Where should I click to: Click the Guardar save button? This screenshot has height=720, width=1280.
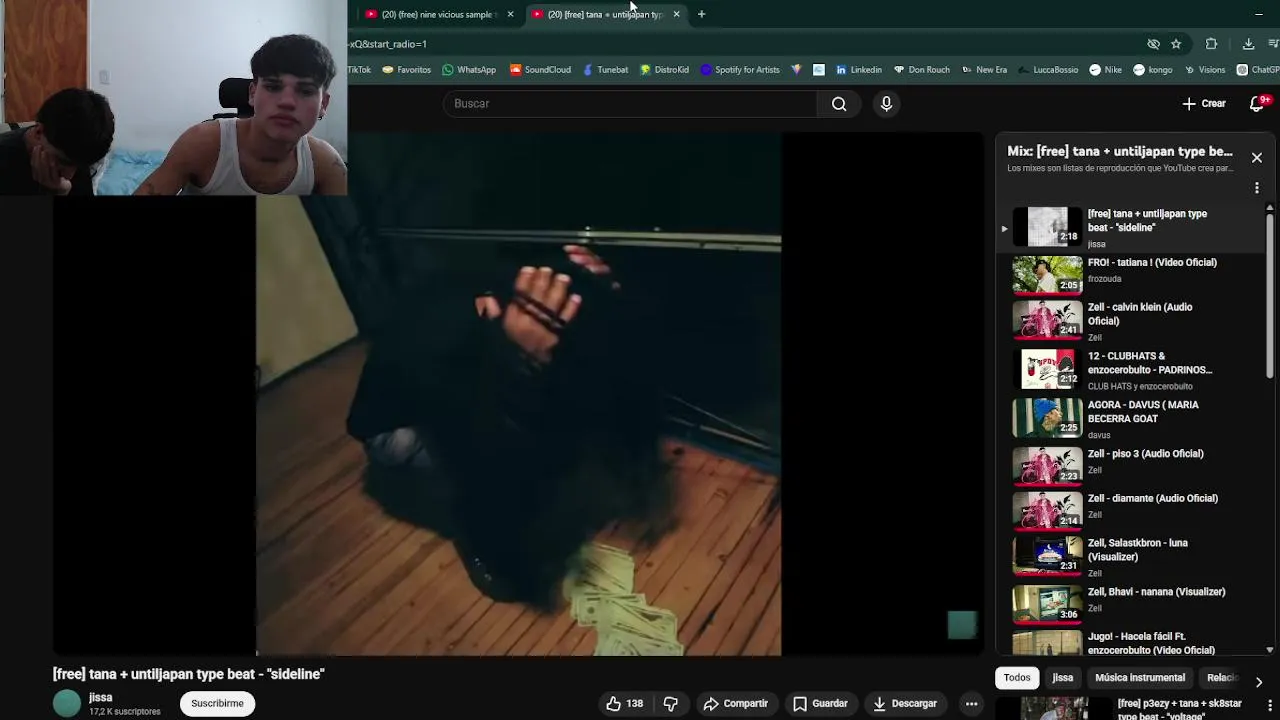click(820, 704)
